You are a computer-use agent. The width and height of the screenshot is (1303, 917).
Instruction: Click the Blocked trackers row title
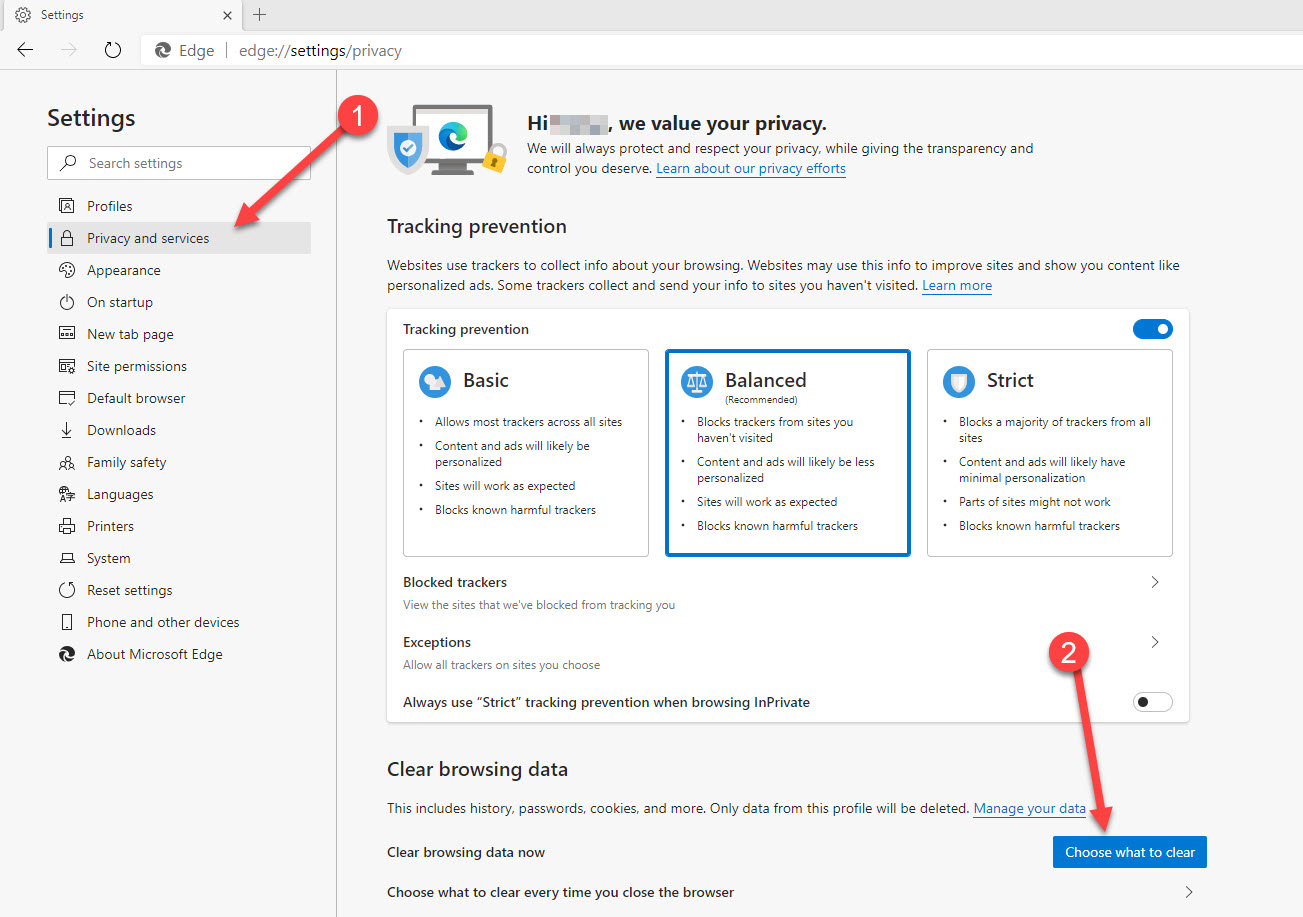point(455,582)
